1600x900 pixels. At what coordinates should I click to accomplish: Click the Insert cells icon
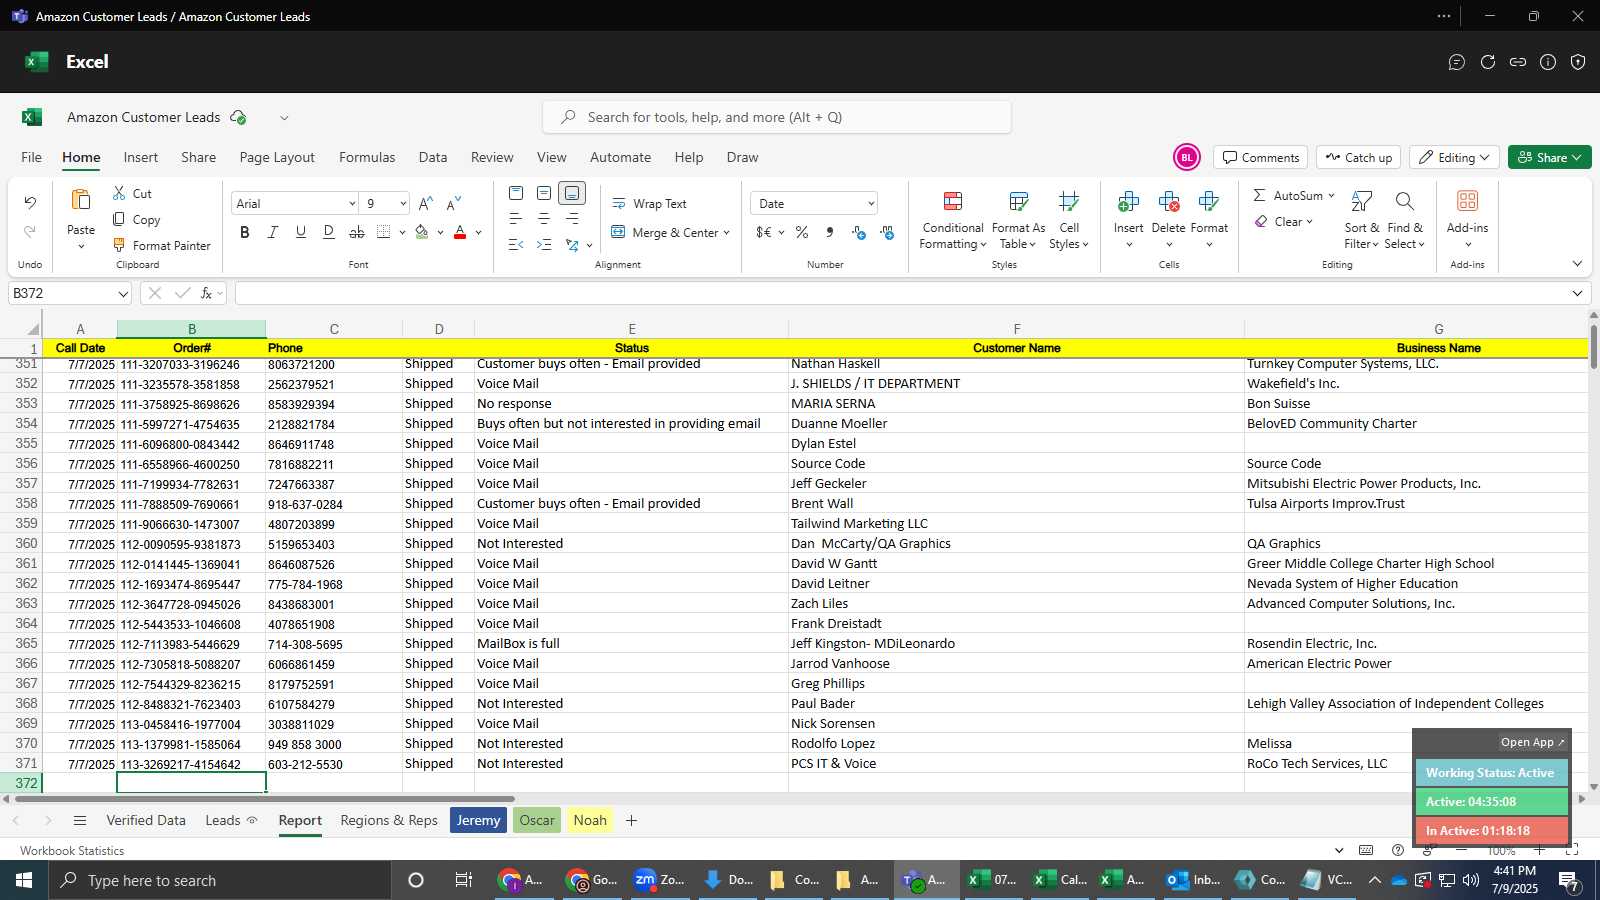[x=1129, y=202]
